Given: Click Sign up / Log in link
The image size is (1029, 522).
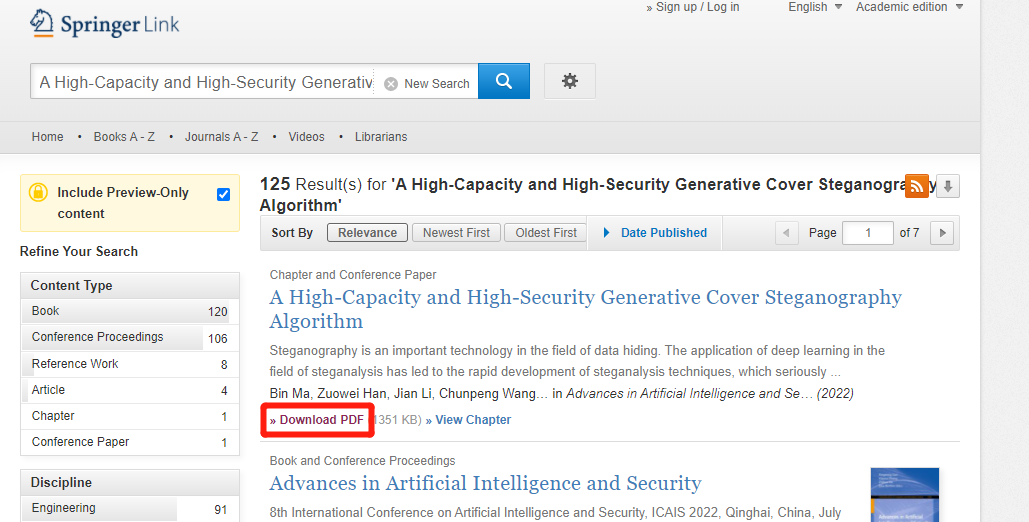Looking at the screenshot, I should pyautogui.click(x=697, y=7).
